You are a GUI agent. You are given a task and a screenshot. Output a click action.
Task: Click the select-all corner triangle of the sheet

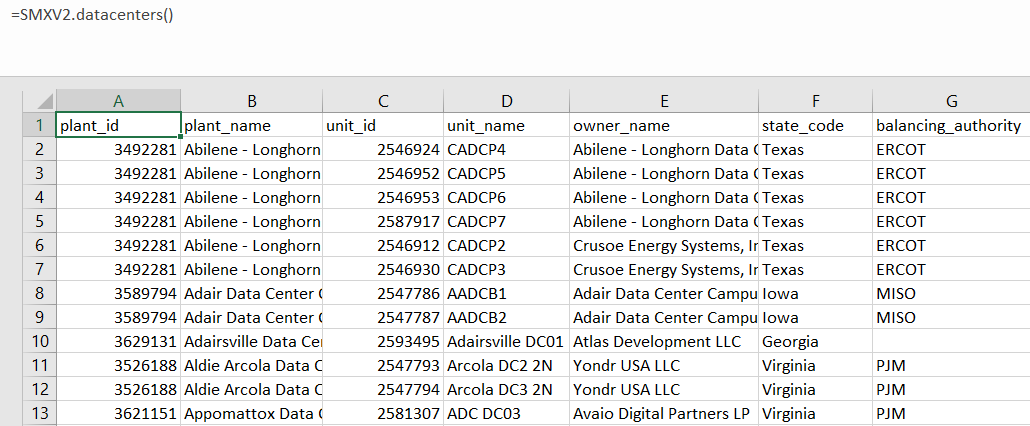pyautogui.click(x=45, y=101)
